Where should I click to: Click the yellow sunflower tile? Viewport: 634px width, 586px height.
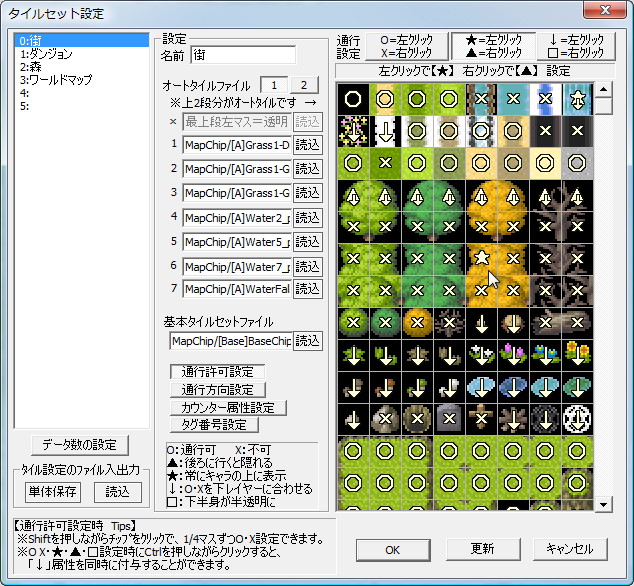pyautogui.click(x=577, y=355)
